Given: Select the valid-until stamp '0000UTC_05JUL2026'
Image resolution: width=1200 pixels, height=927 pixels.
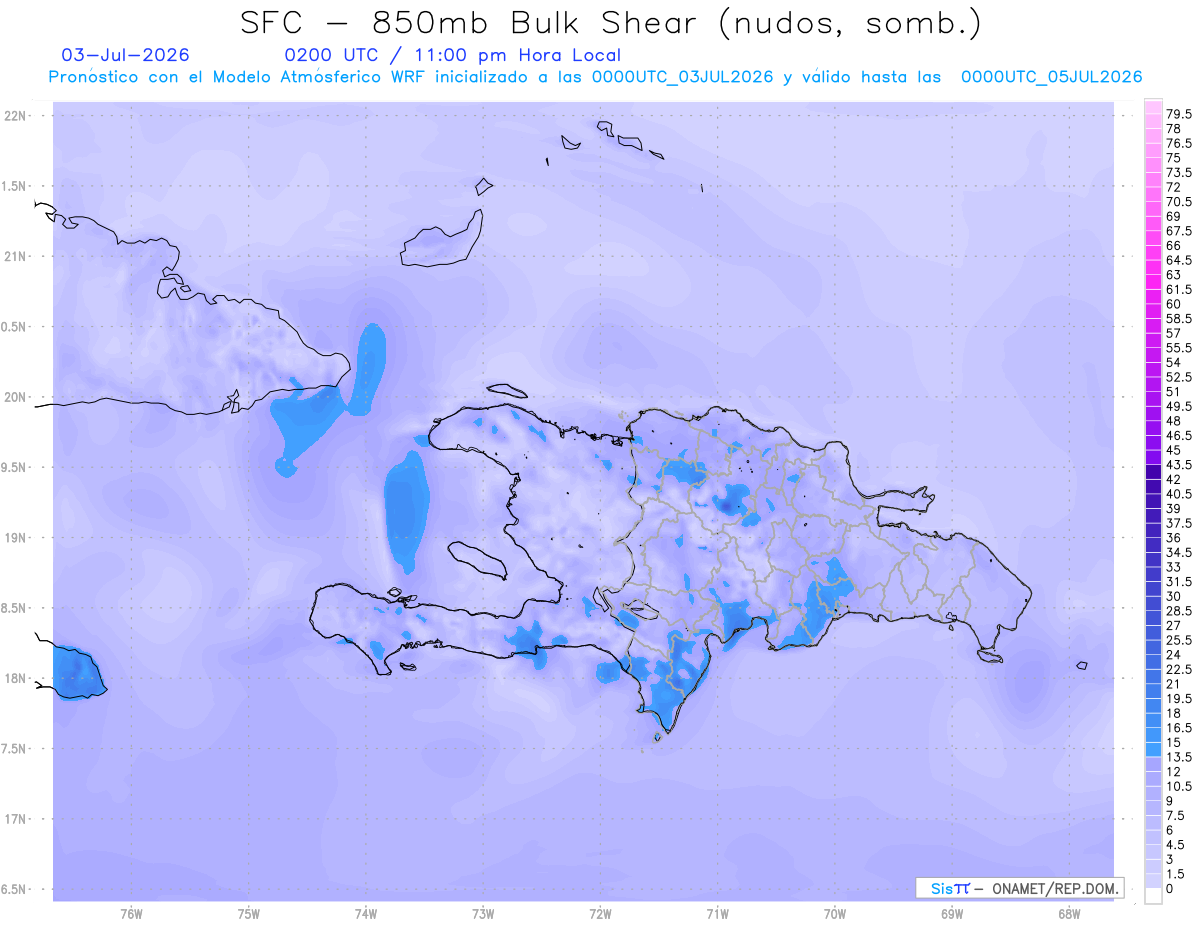Looking at the screenshot, I should [x=1051, y=77].
